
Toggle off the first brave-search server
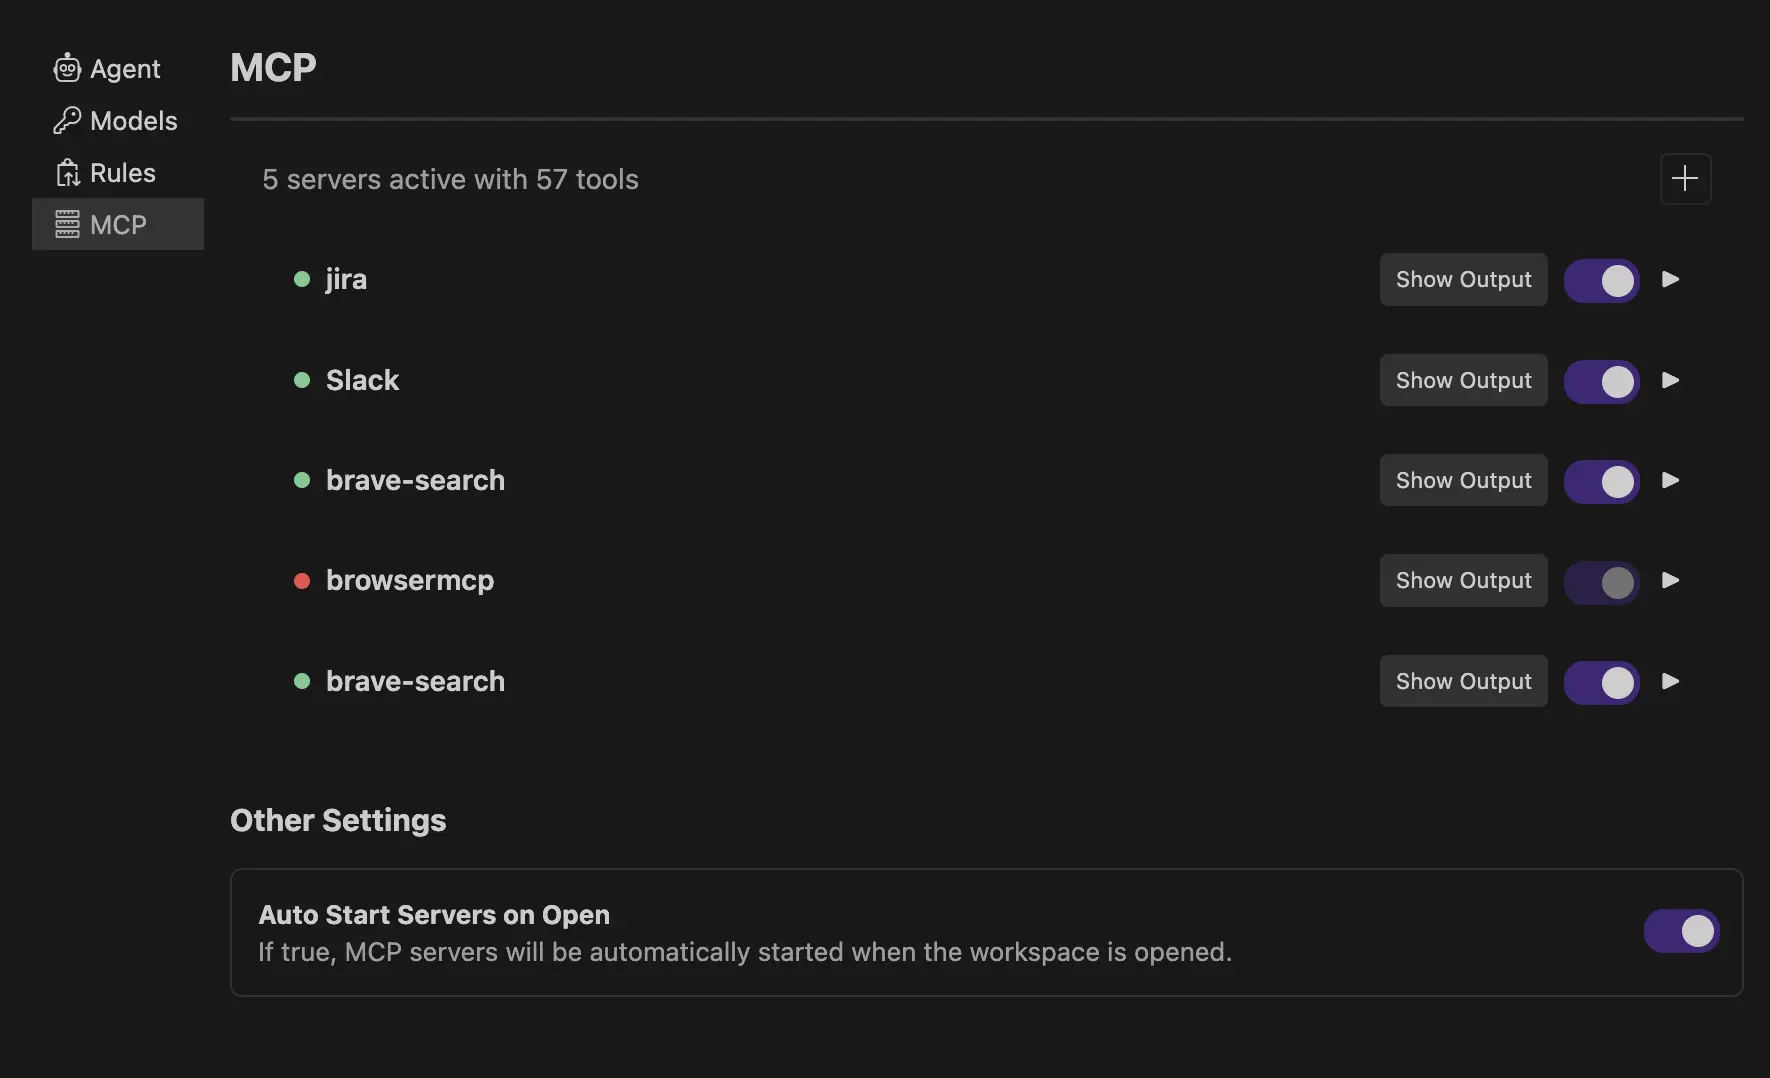pyautogui.click(x=1601, y=481)
